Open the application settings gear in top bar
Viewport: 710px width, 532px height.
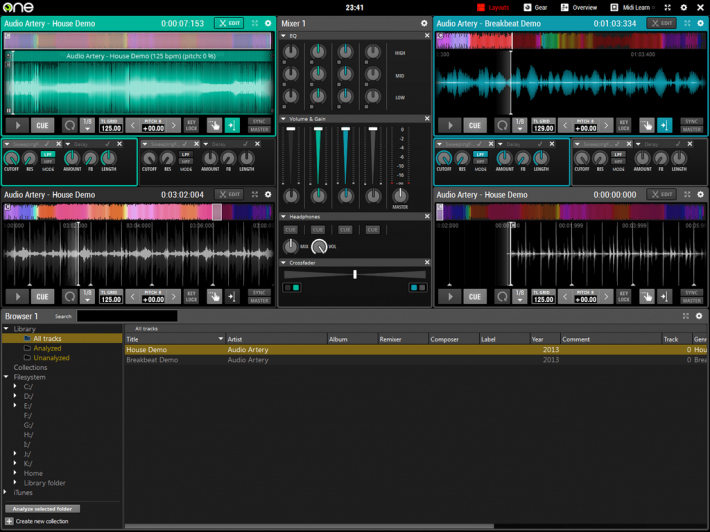point(684,7)
